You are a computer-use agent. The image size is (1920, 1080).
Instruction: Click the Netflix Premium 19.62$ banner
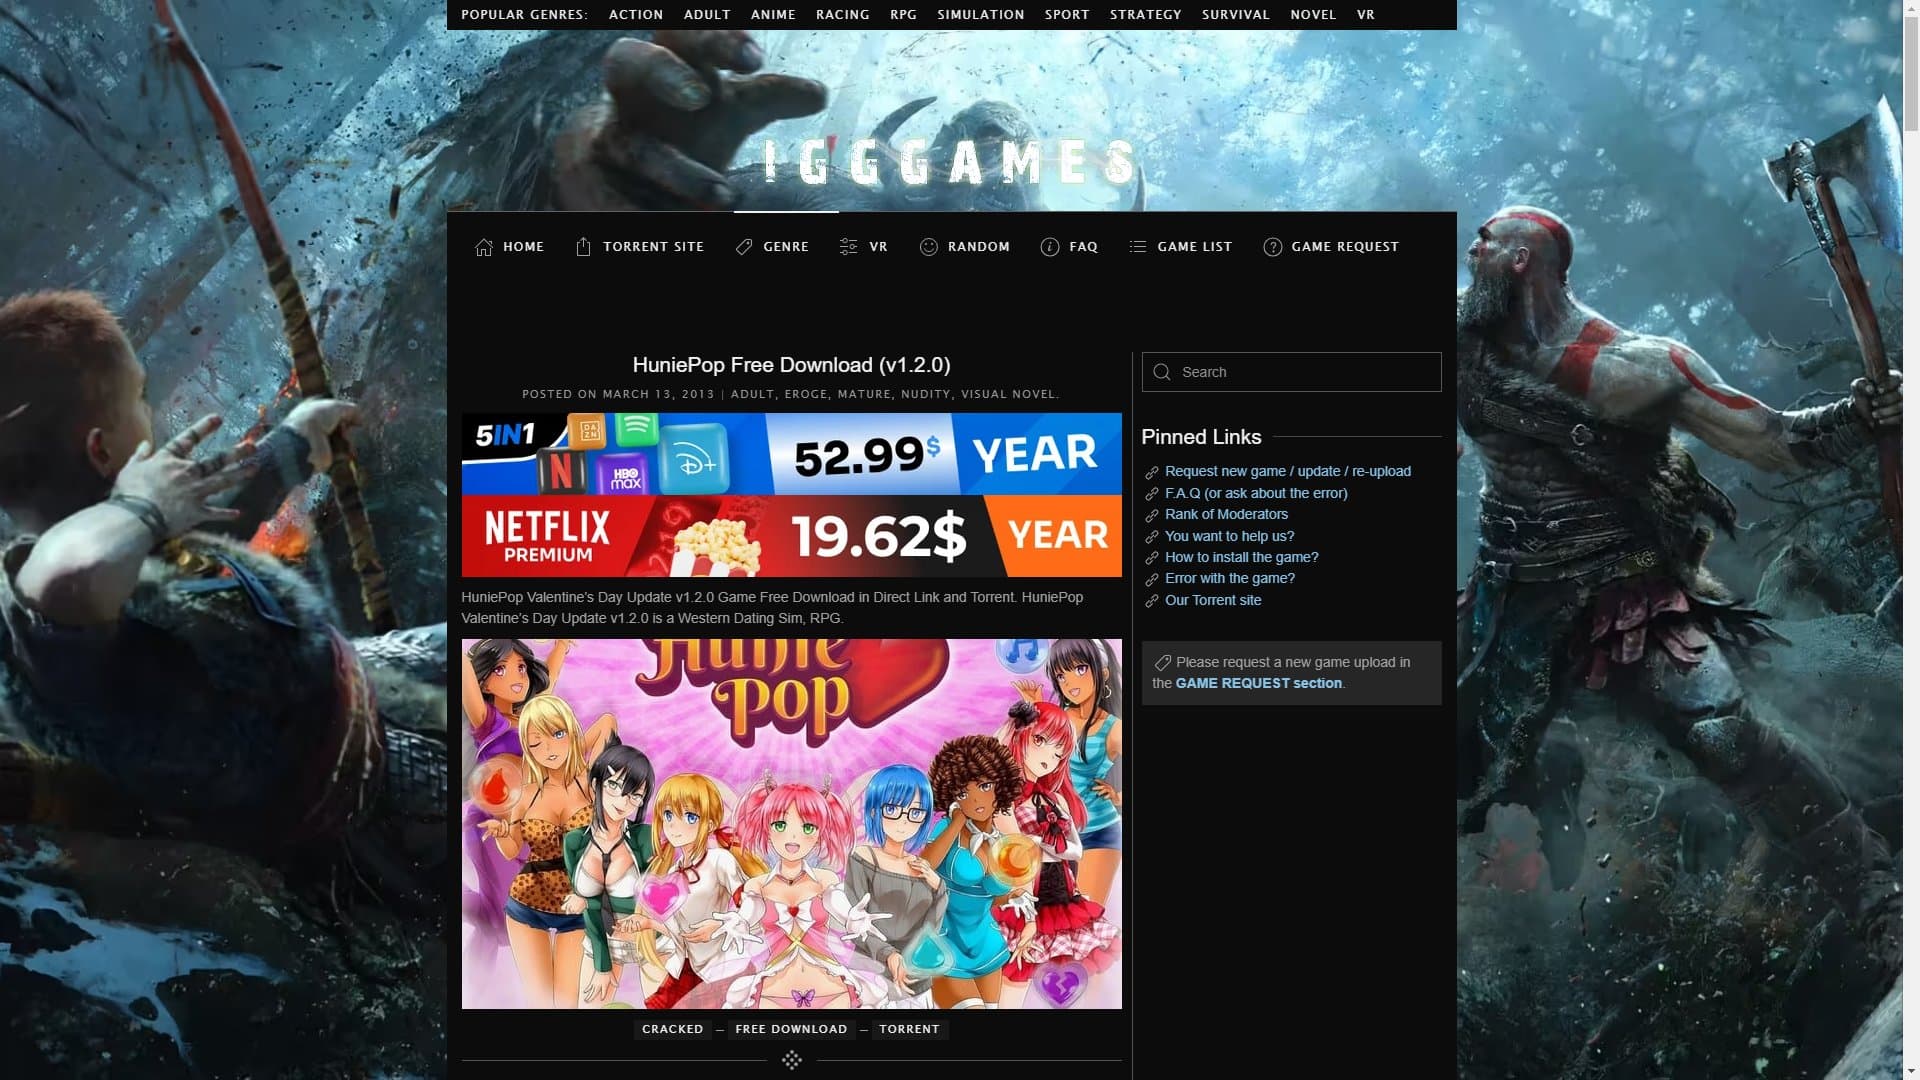(791, 536)
